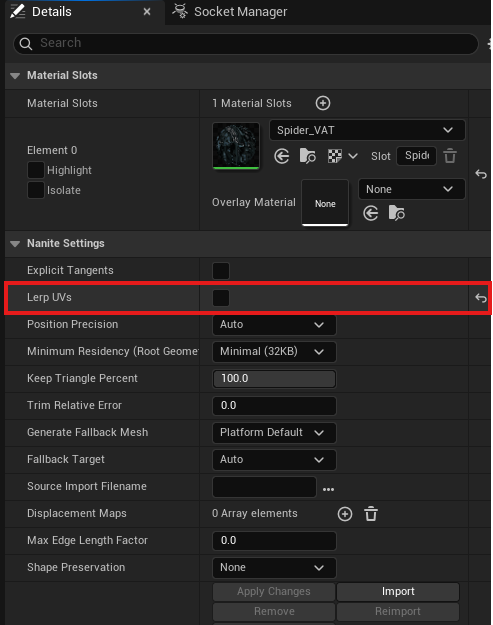Select the Details tab
The height and width of the screenshot is (625, 493).
click(x=80, y=12)
